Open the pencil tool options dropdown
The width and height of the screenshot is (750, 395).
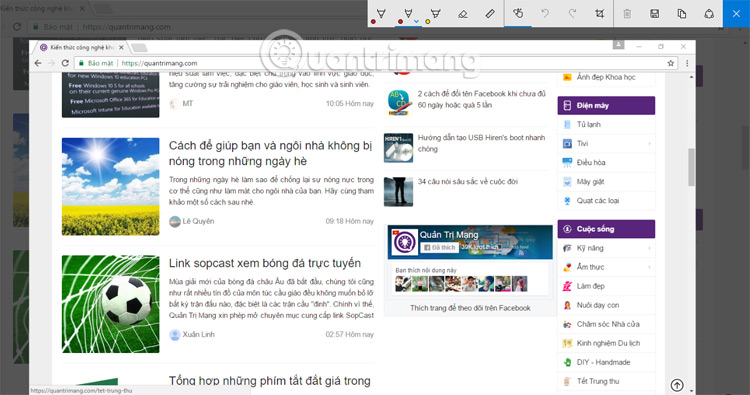tap(416, 22)
